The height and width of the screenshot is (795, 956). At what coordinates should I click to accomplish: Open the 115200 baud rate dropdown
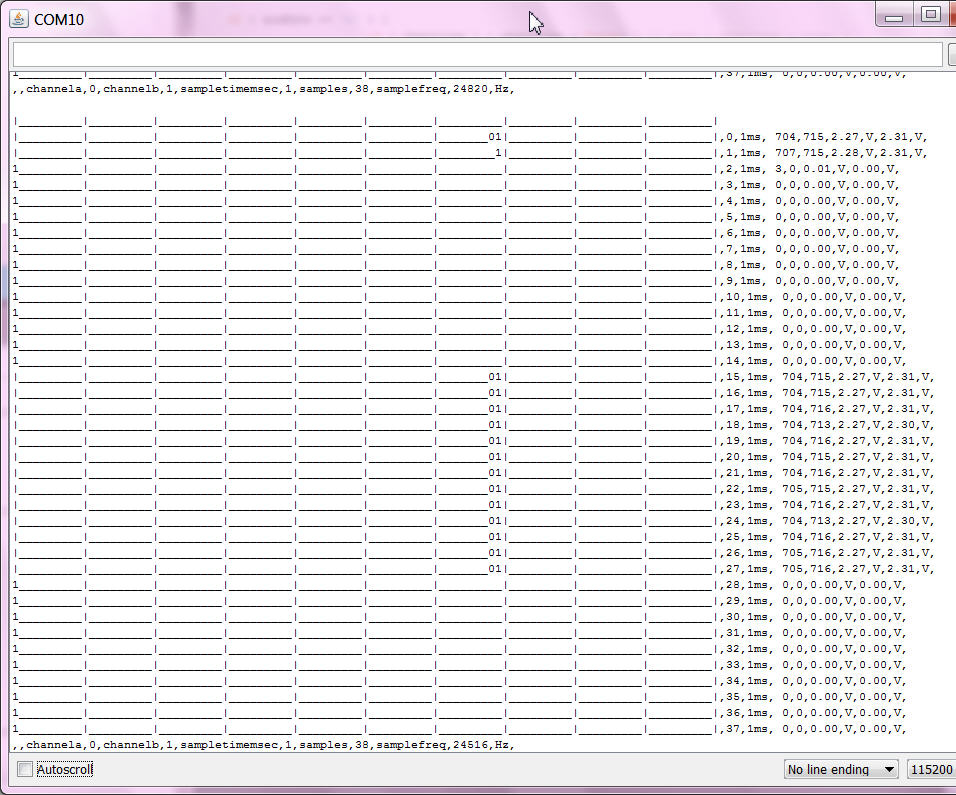(x=930, y=769)
